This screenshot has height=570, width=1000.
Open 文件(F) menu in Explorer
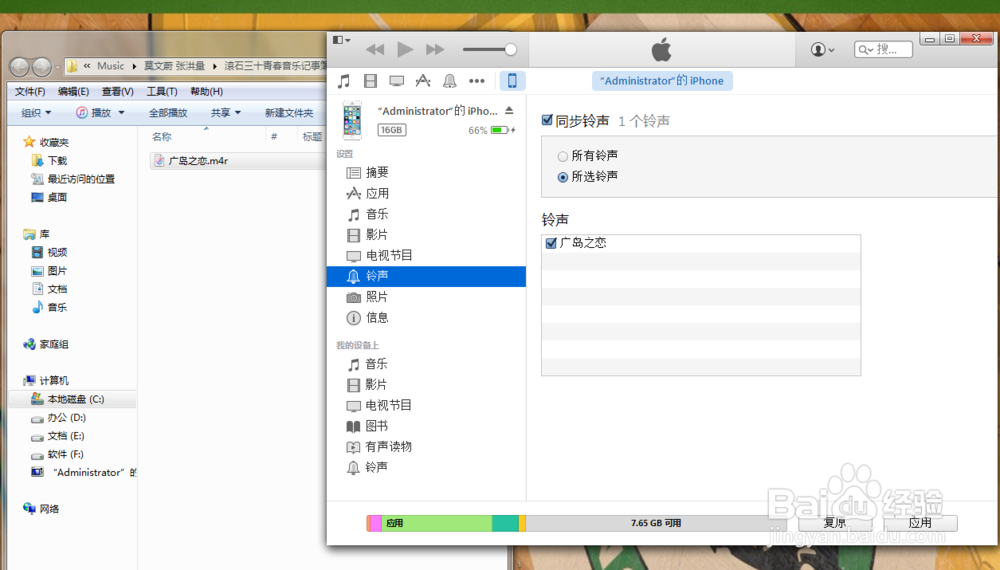click(30, 92)
